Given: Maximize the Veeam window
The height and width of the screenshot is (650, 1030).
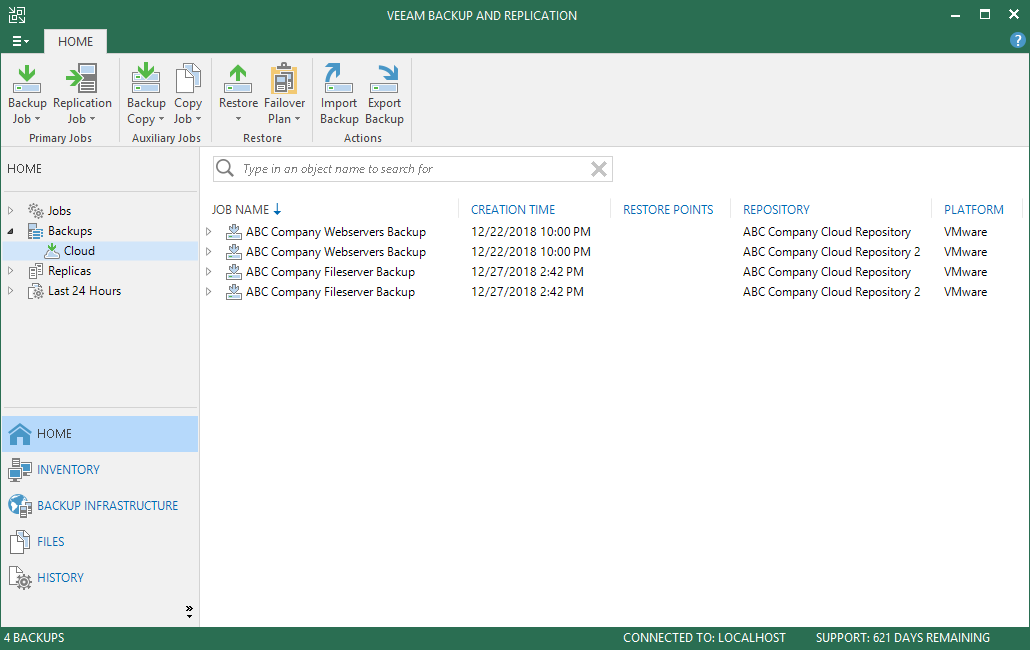Looking at the screenshot, I should coord(985,14).
